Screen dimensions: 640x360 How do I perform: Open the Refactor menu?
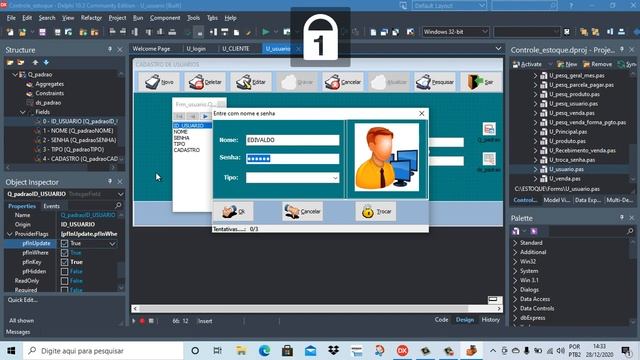pos(91,18)
